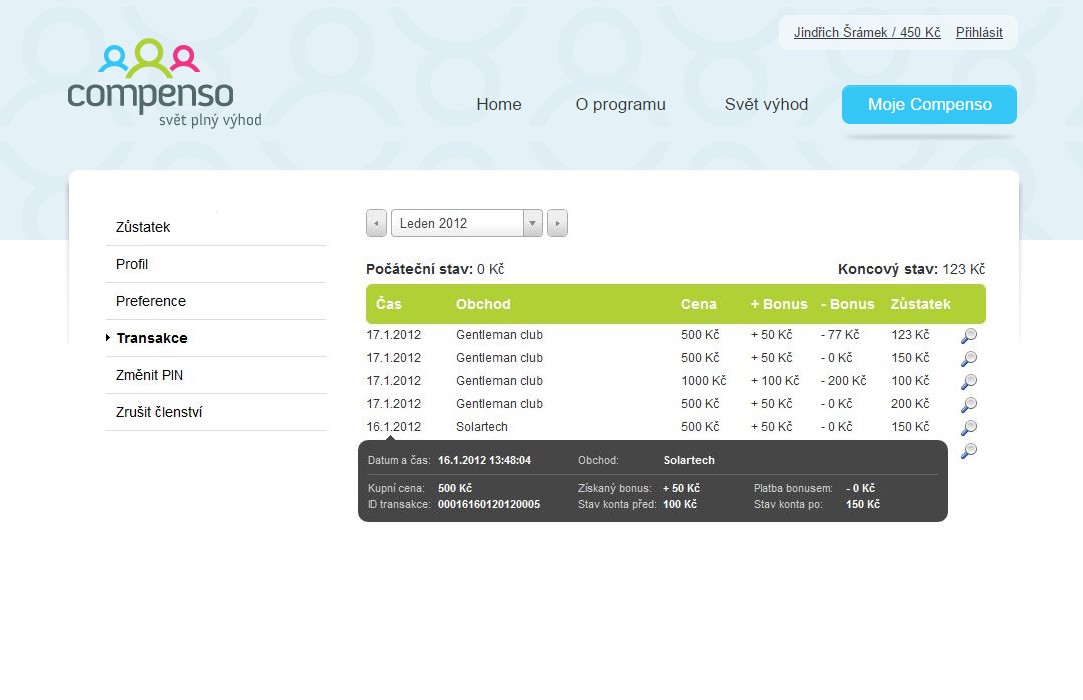Viewport: 1083px width, 700px height.
Task: Click the Obchod column header
Action: tap(483, 304)
